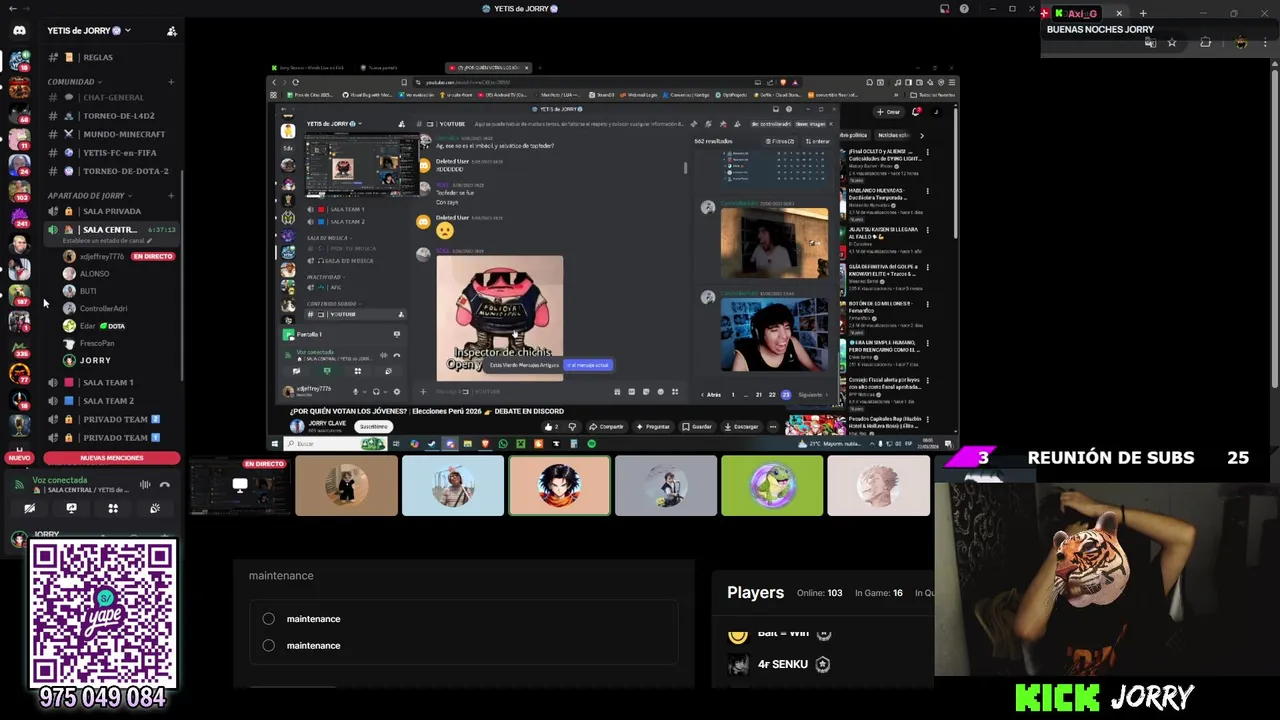The image size is (1280, 720).
Task: Join the SALA PRIVADA voice channel
Action: pyautogui.click(x=112, y=211)
